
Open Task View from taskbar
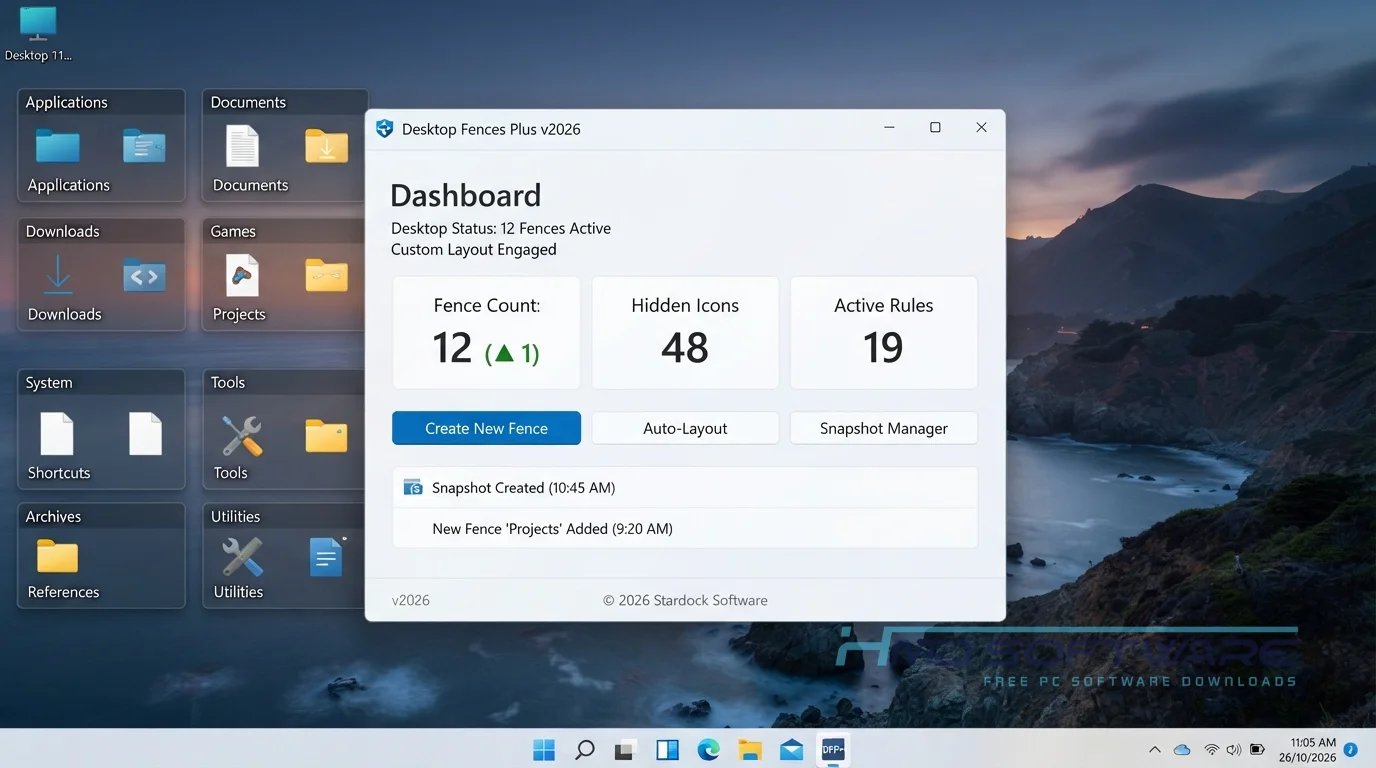626,750
